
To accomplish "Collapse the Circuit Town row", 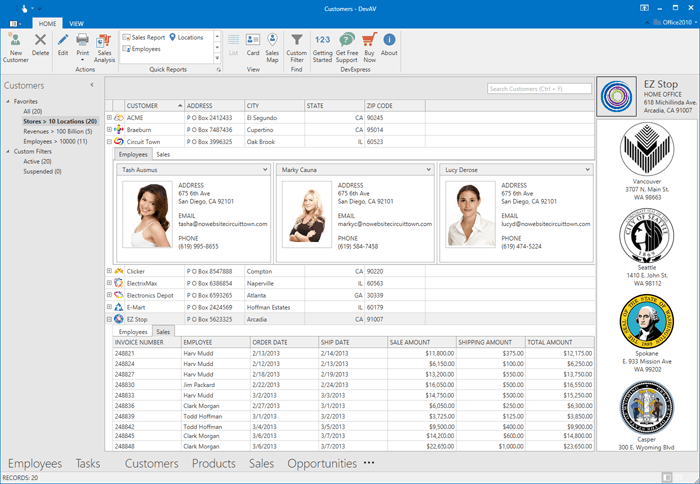I will [x=109, y=142].
